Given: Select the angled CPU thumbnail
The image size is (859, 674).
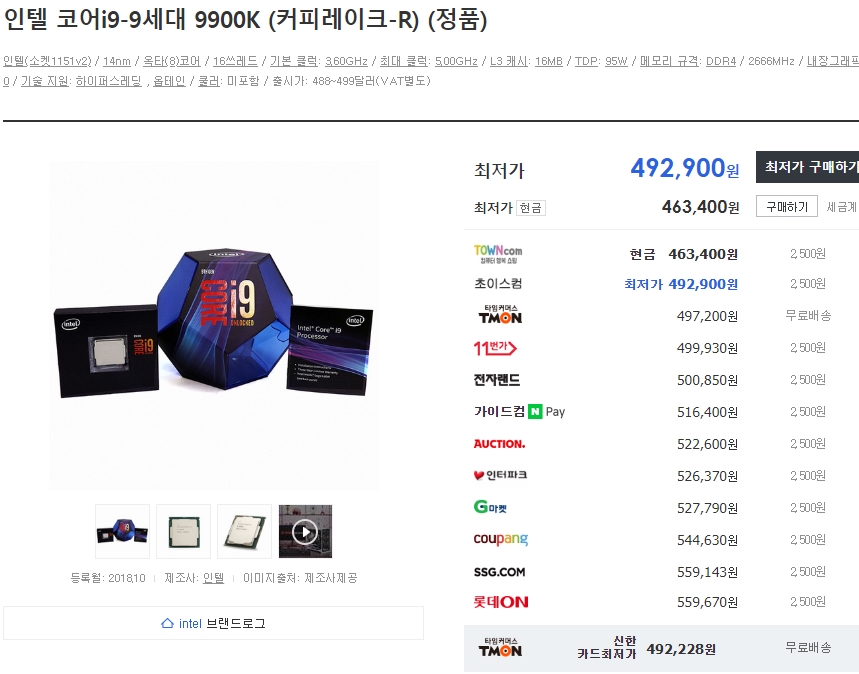Looking at the screenshot, I should click(244, 532).
